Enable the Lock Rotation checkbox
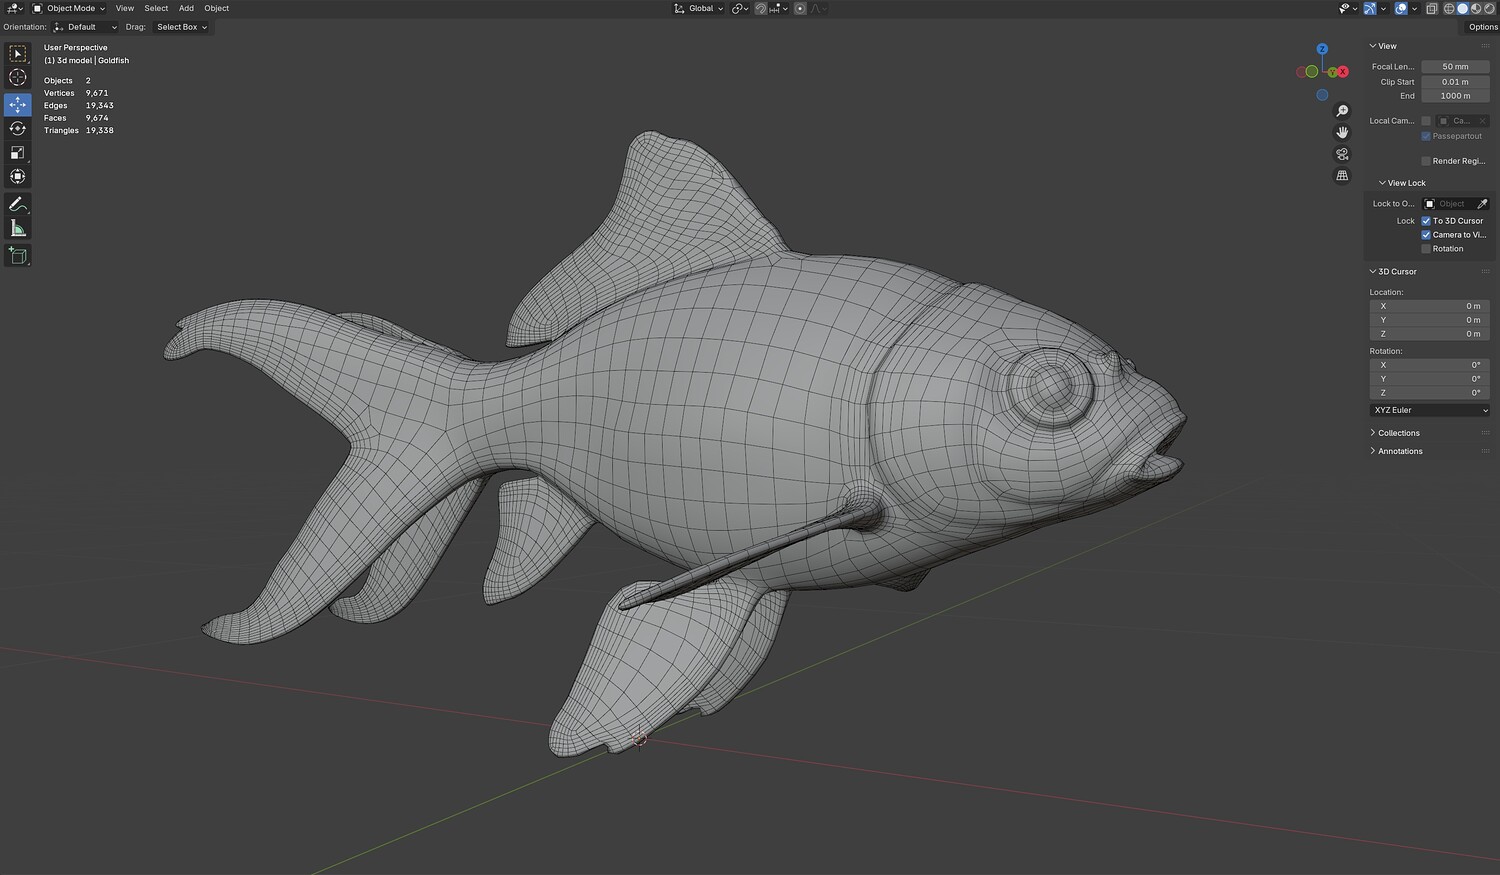Image resolution: width=1500 pixels, height=875 pixels. point(1426,249)
